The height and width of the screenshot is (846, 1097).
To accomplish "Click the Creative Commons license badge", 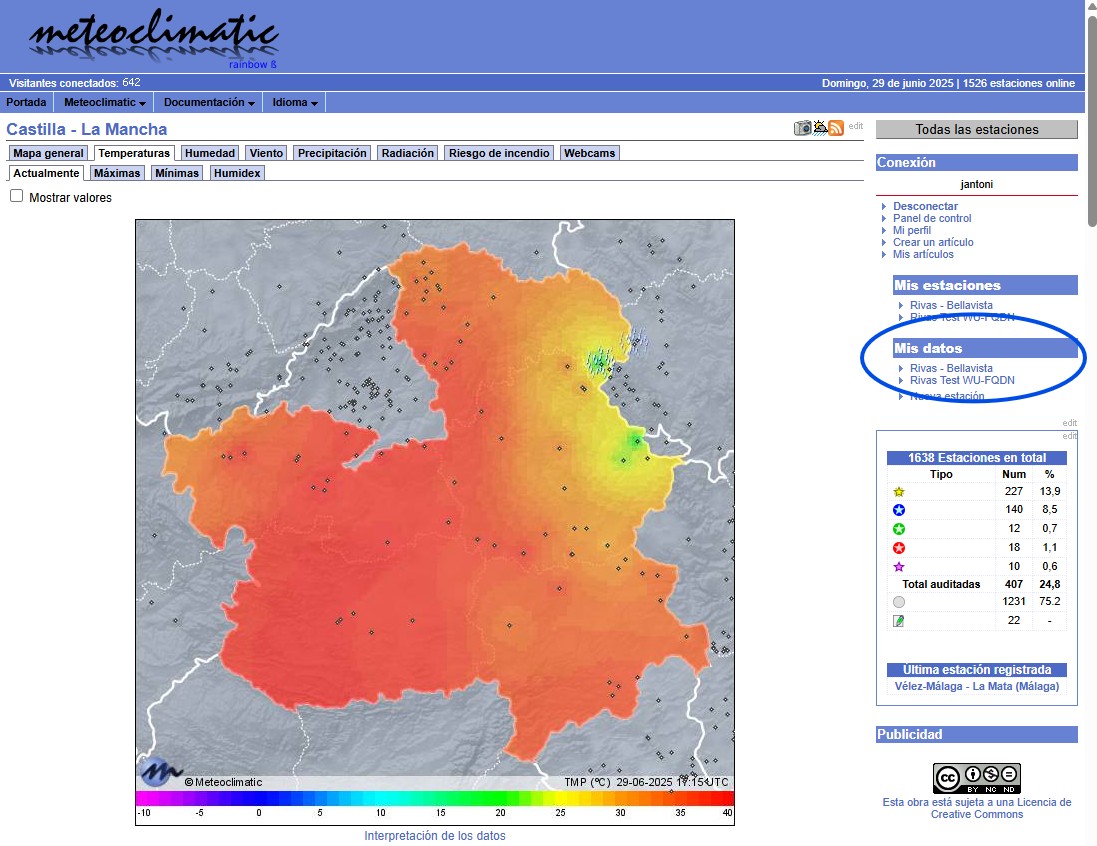I will 976,778.
